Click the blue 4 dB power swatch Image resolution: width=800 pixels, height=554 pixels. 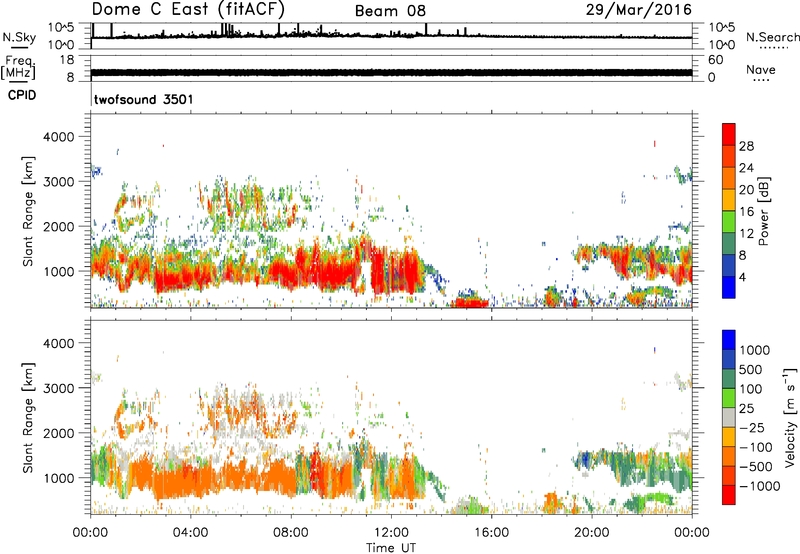[729, 287]
